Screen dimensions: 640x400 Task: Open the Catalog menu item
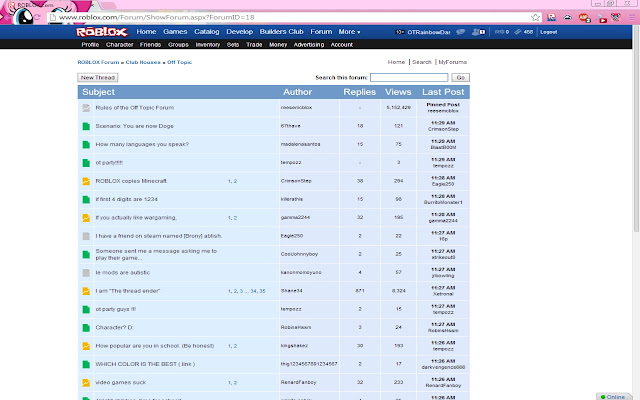207,31
